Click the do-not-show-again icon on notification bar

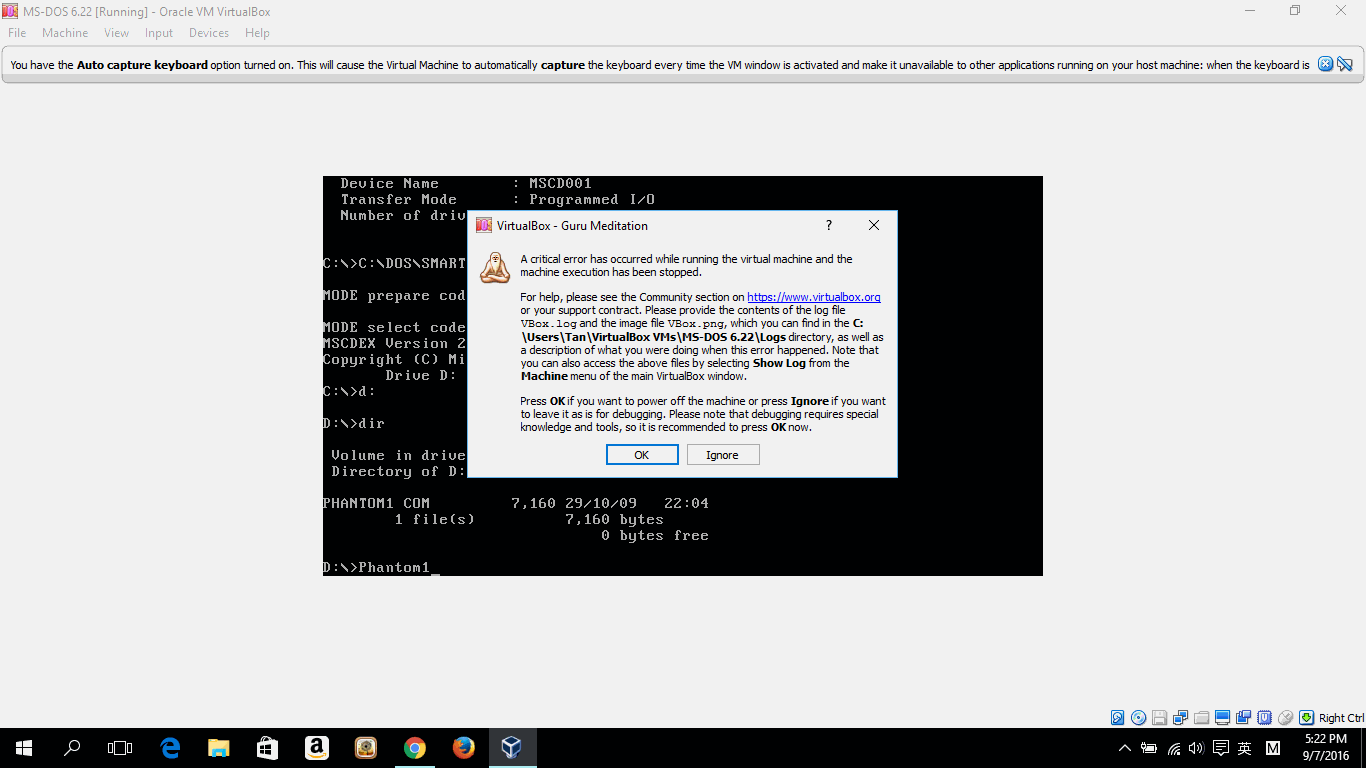(1345, 64)
